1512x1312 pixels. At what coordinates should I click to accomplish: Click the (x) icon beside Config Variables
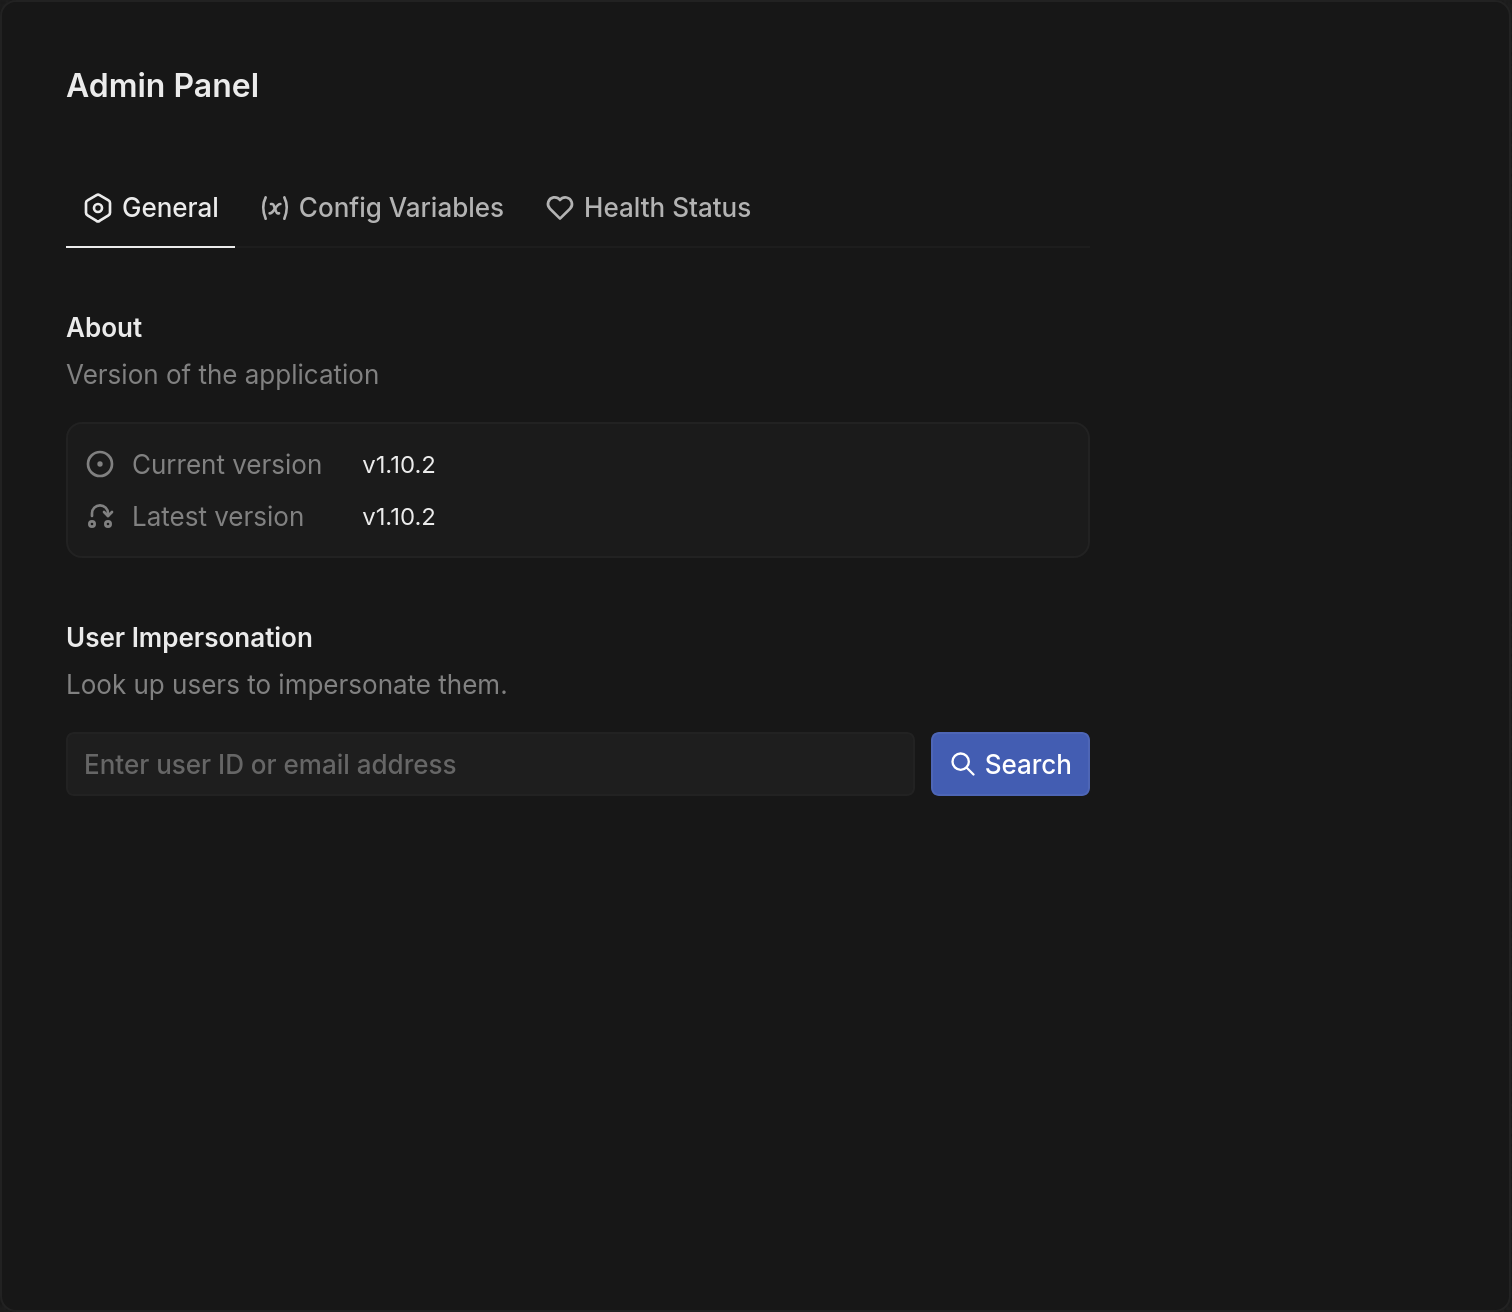[x=275, y=208]
